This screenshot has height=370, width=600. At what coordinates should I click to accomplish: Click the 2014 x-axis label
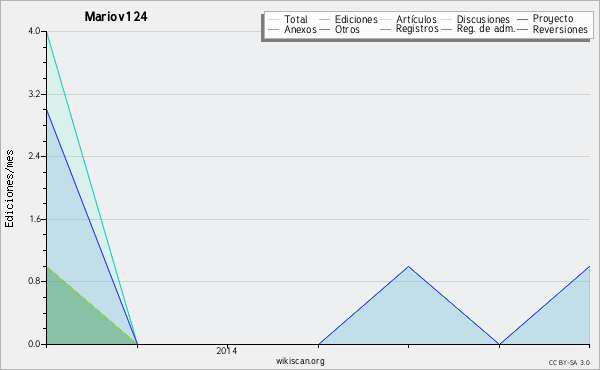227,350
